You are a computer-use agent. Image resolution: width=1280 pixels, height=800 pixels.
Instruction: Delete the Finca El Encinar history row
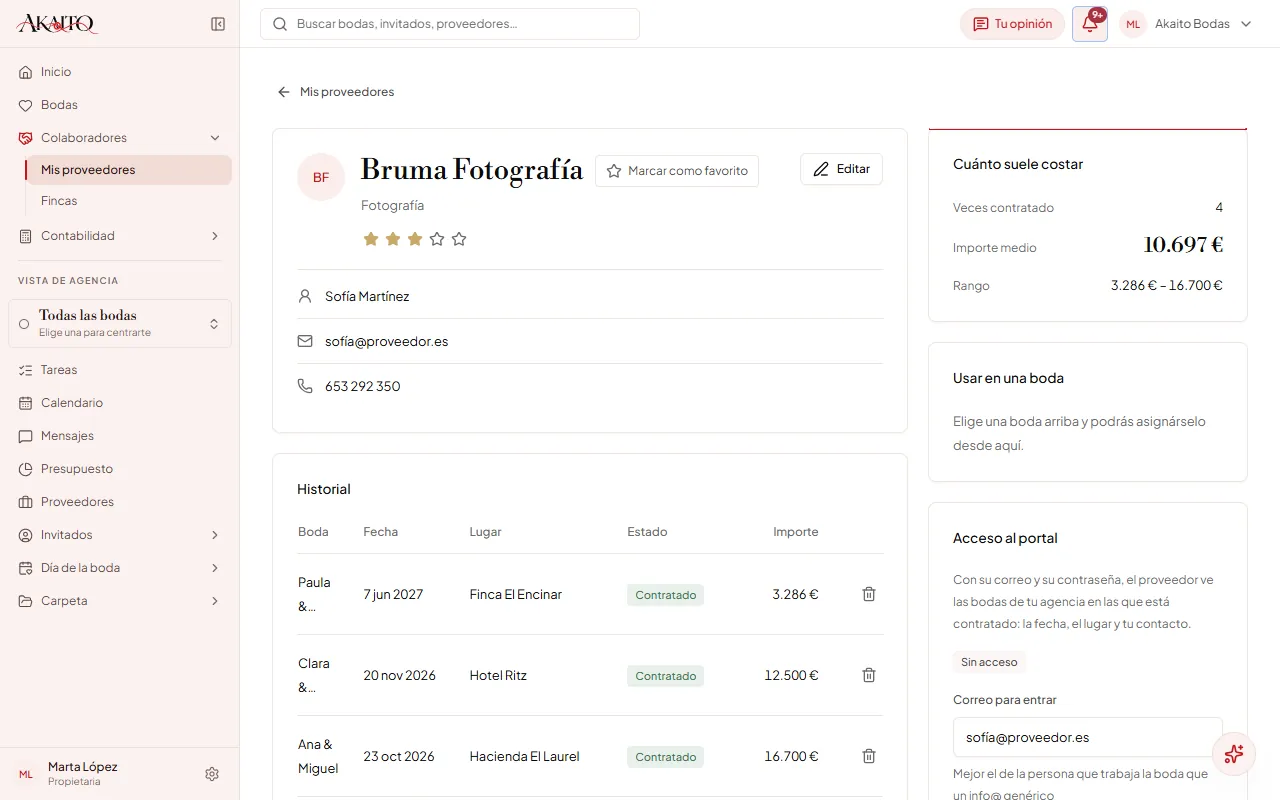click(x=869, y=594)
